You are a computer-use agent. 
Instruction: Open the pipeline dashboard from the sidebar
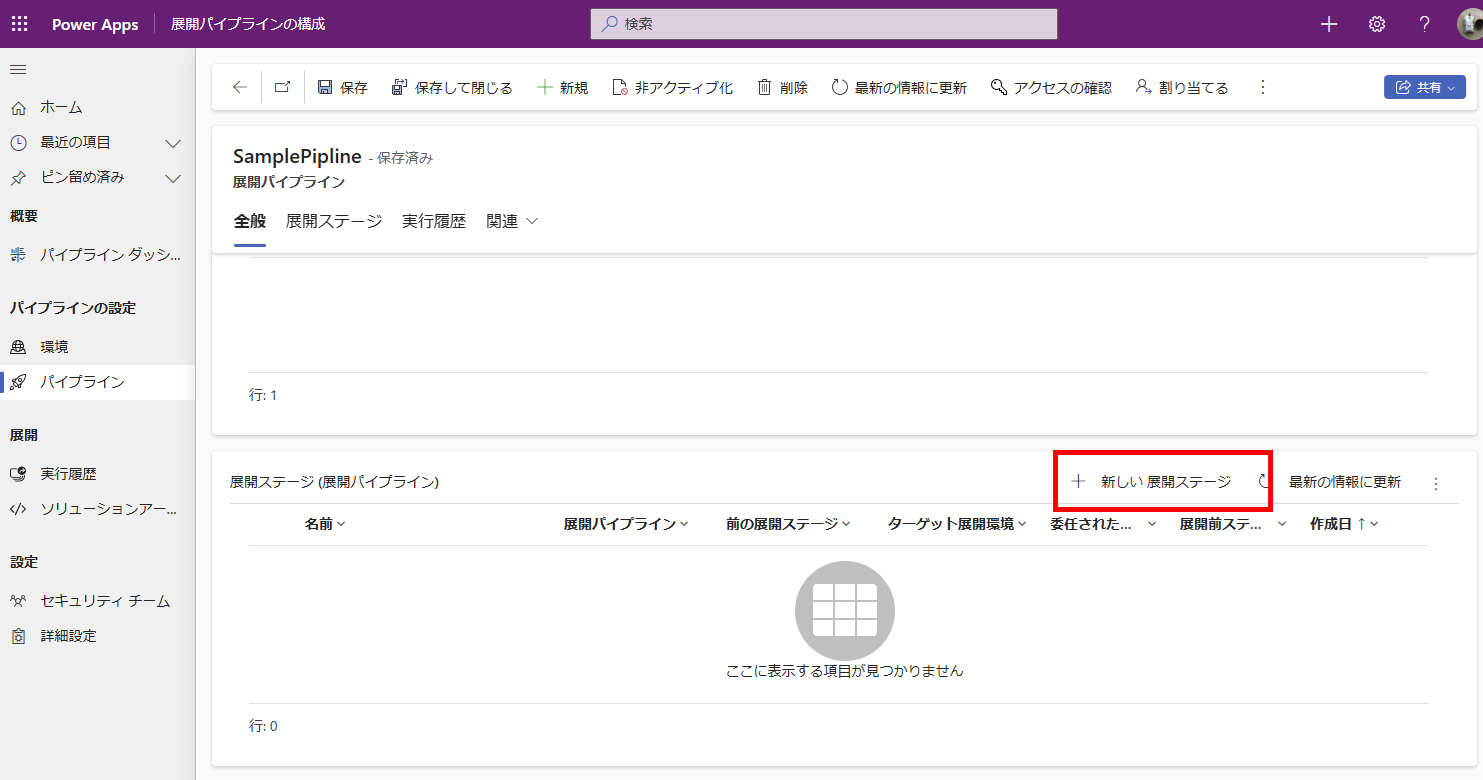[x=90, y=255]
